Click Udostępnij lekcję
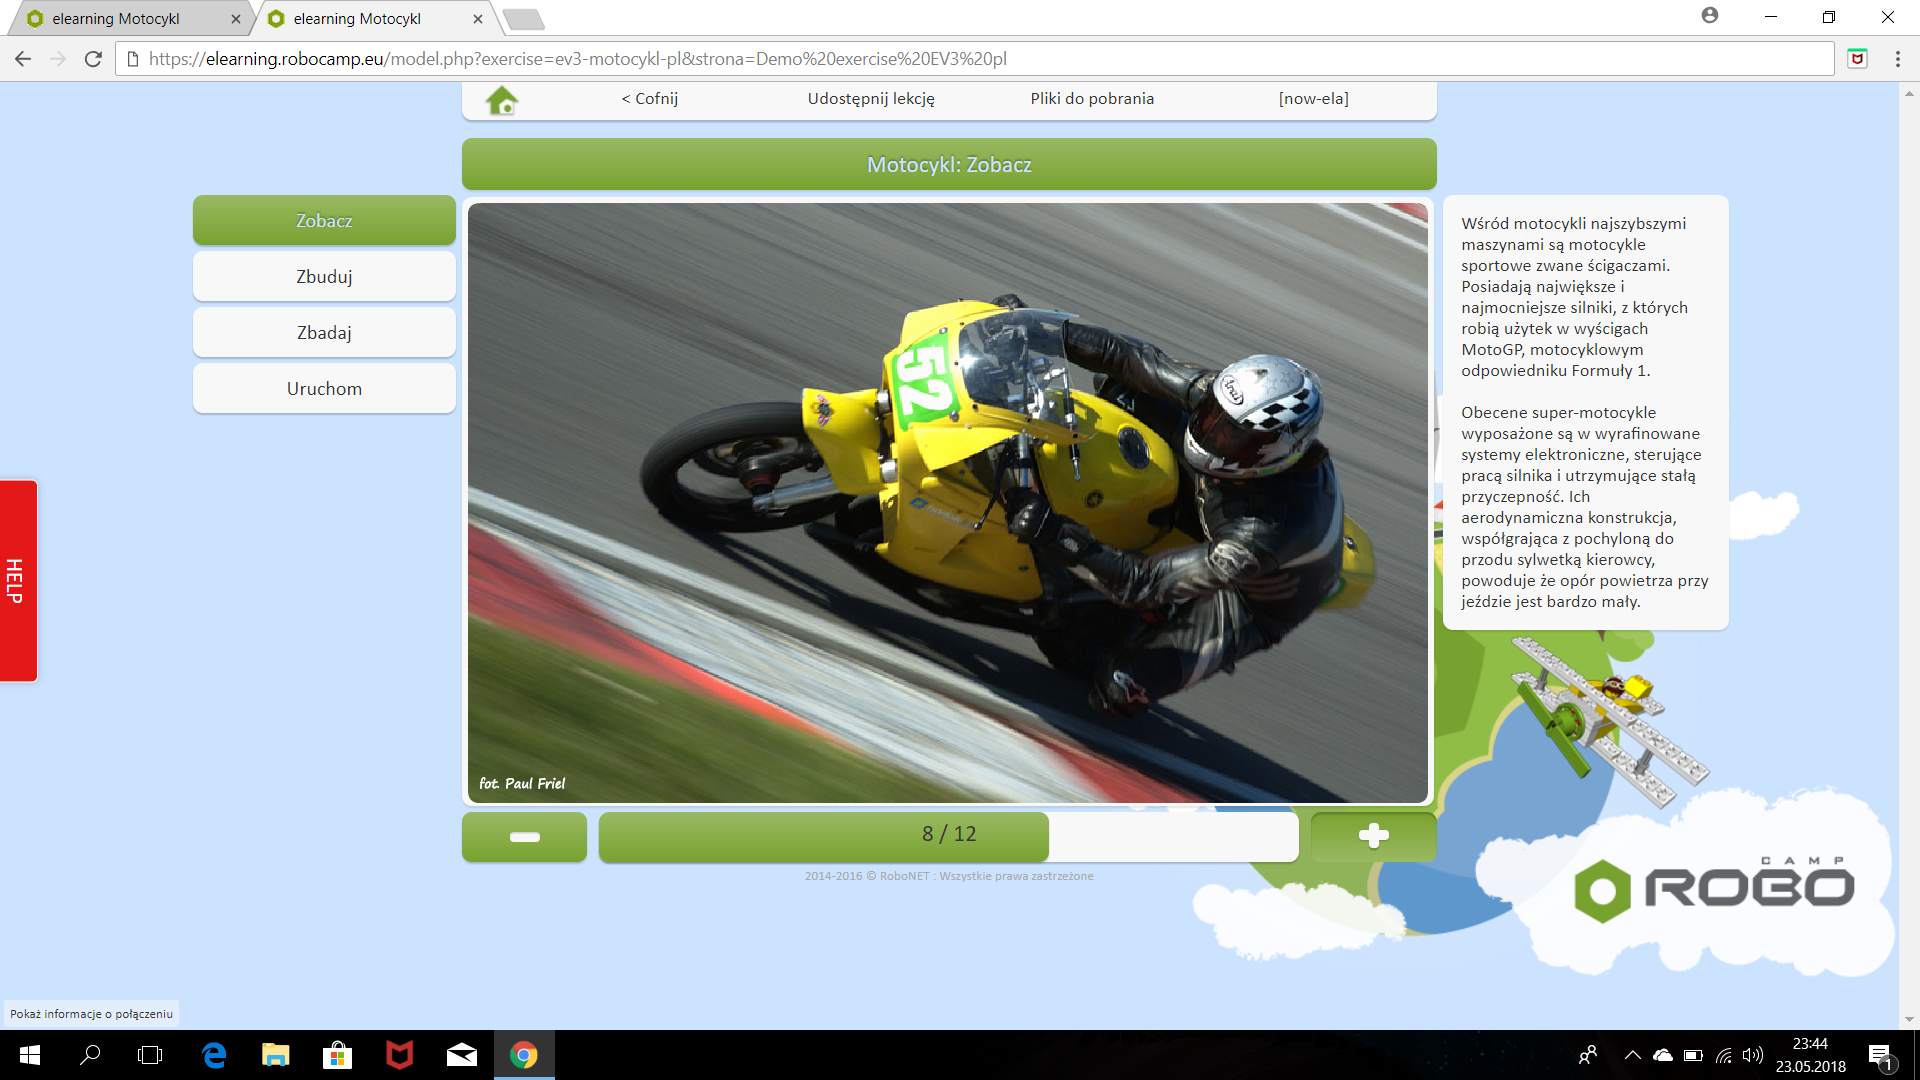Image resolution: width=1920 pixels, height=1080 pixels. [x=871, y=98]
